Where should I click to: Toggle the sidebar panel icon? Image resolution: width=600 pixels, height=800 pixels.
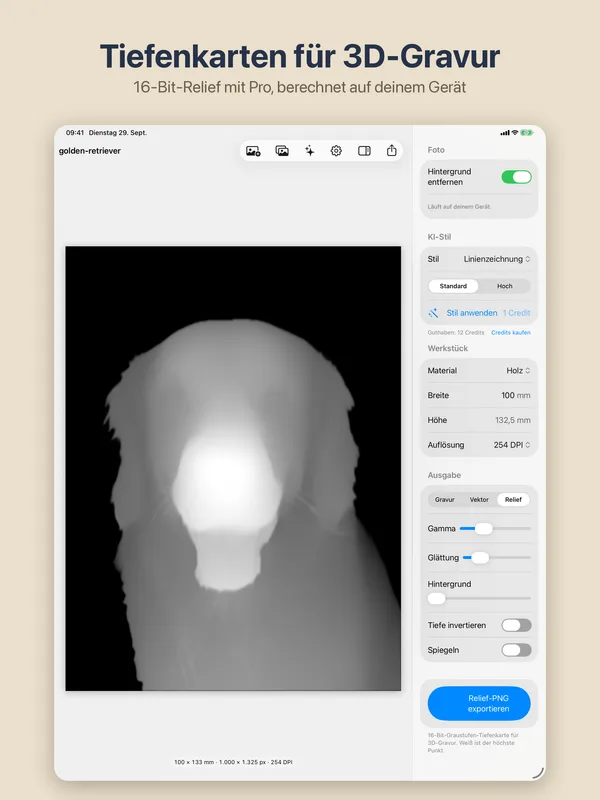pyautogui.click(x=364, y=151)
